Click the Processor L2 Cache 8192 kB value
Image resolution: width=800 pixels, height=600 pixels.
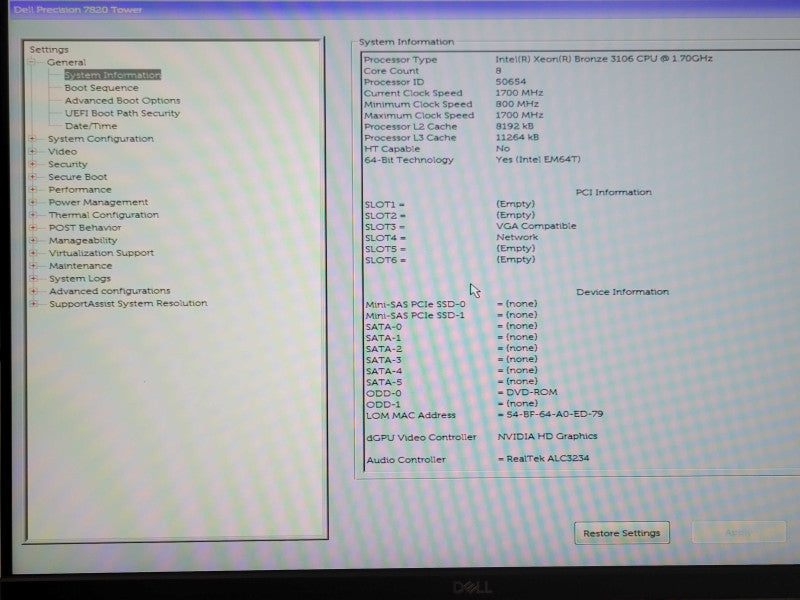[514, 126]
